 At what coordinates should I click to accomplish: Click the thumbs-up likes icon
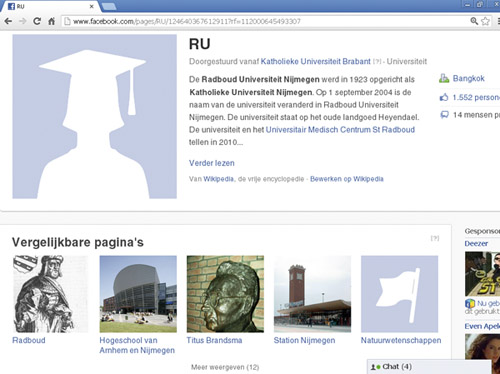click(444, 97)
